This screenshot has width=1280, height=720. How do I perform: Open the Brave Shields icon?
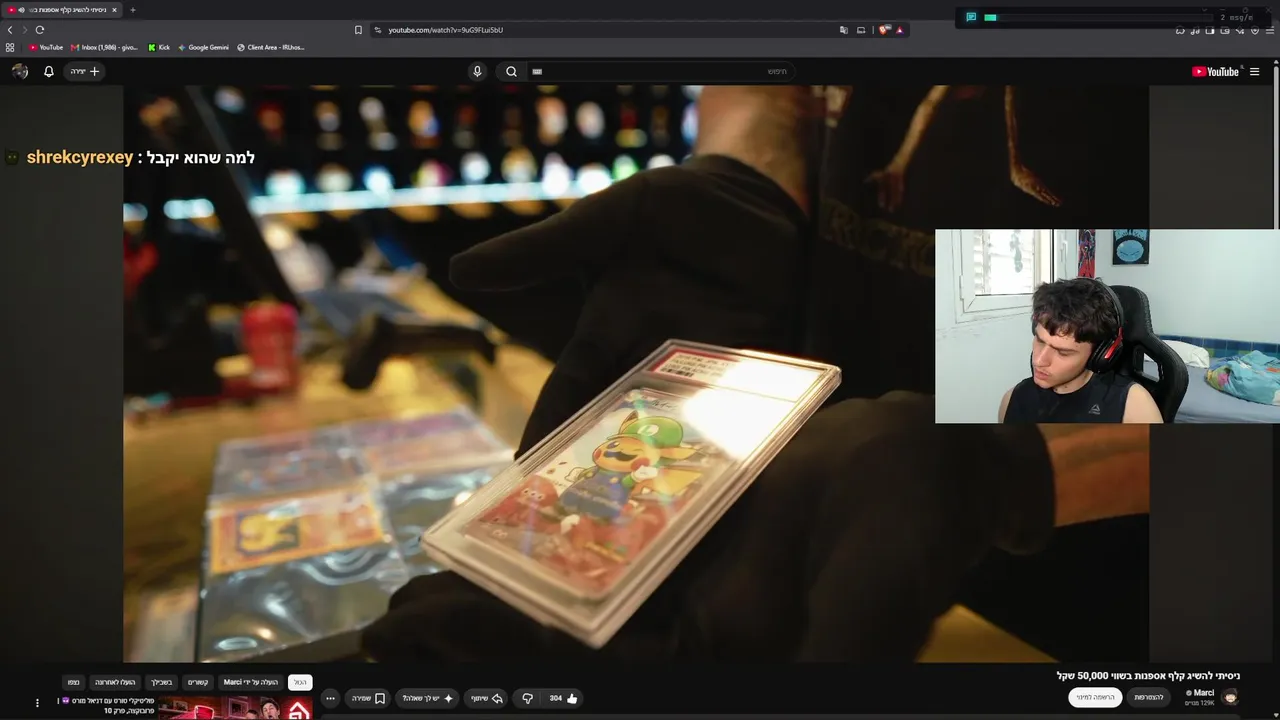(884, 30)
